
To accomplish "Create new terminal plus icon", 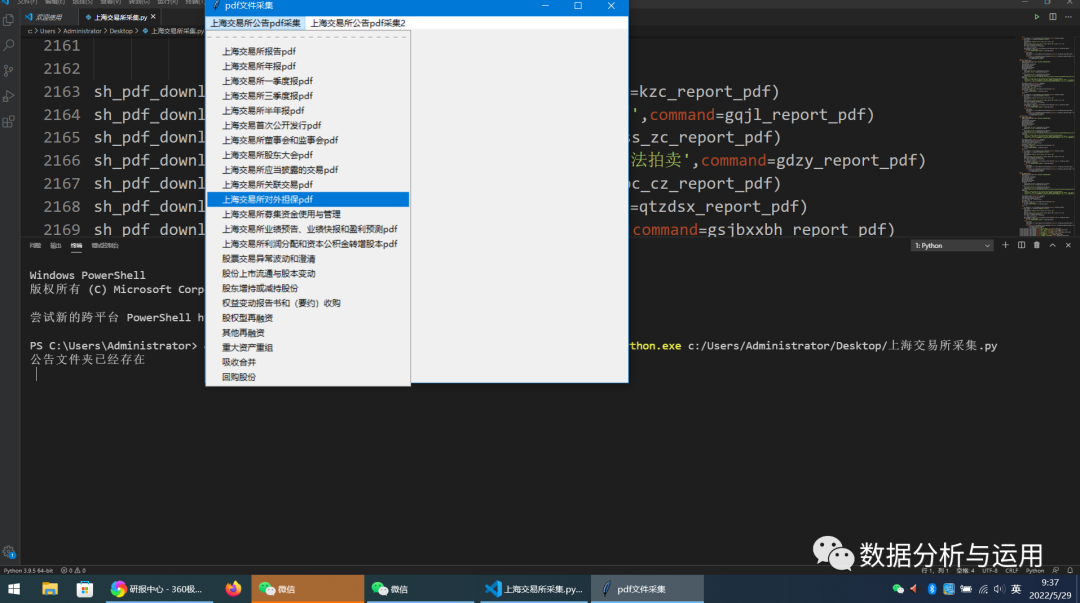I will pyautogui.click(x=1005, y=245).
